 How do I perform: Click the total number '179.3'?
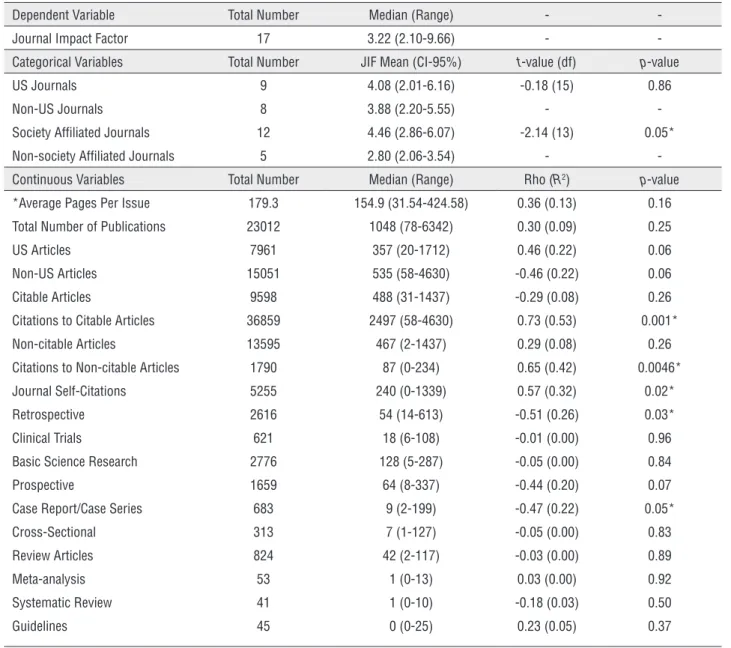pyautogui.click(x=263, y=203)
